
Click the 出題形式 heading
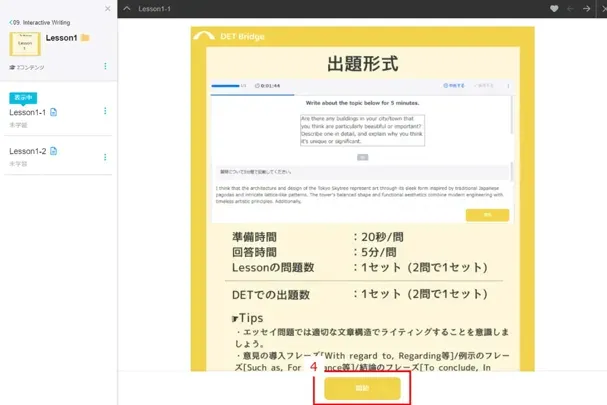pyautogui.click(x=362, y=63)
